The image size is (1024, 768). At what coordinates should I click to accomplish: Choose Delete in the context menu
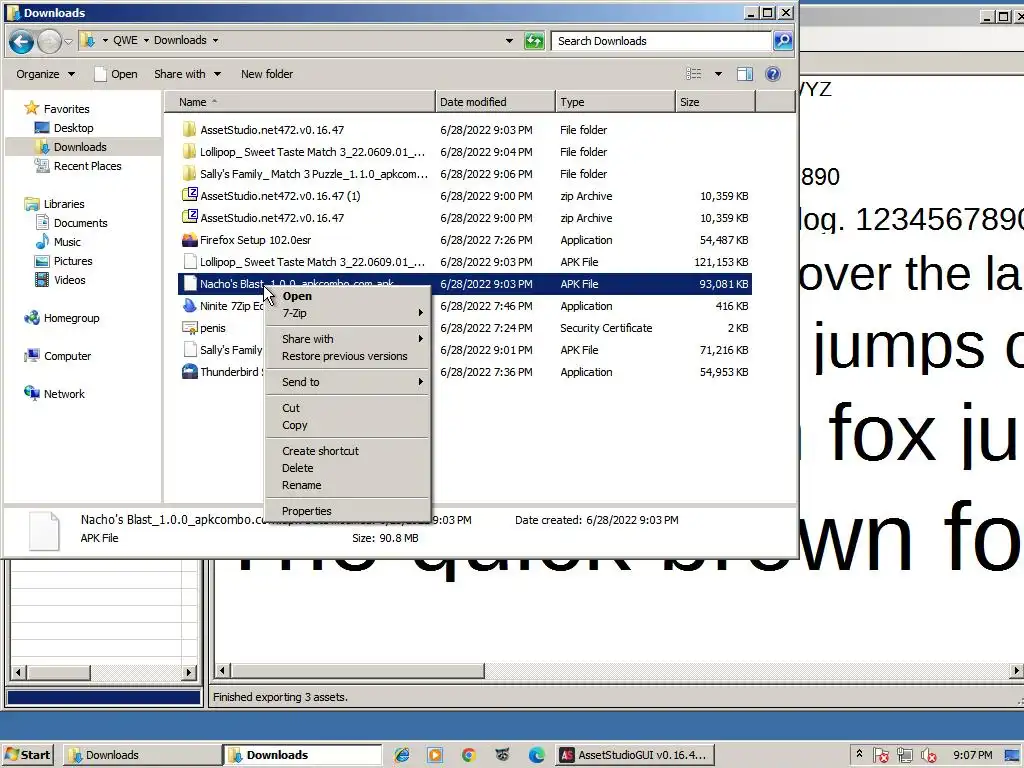pyautogui.click(x=347, y=468)
